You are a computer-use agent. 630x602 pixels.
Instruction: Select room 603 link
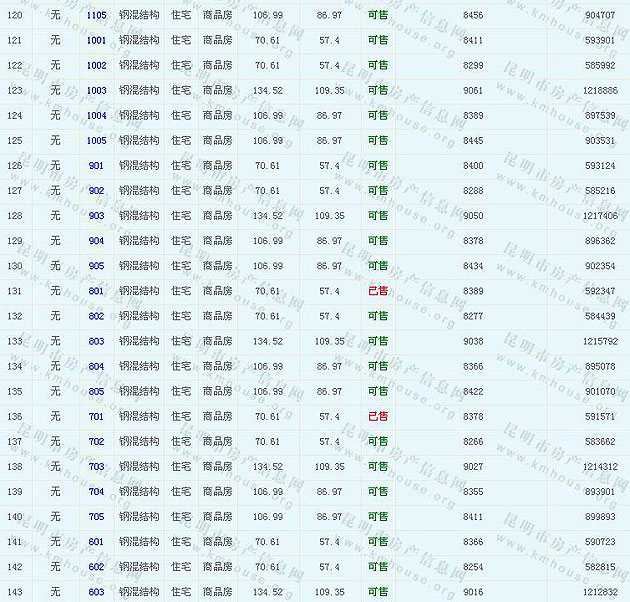pos(97,592)
